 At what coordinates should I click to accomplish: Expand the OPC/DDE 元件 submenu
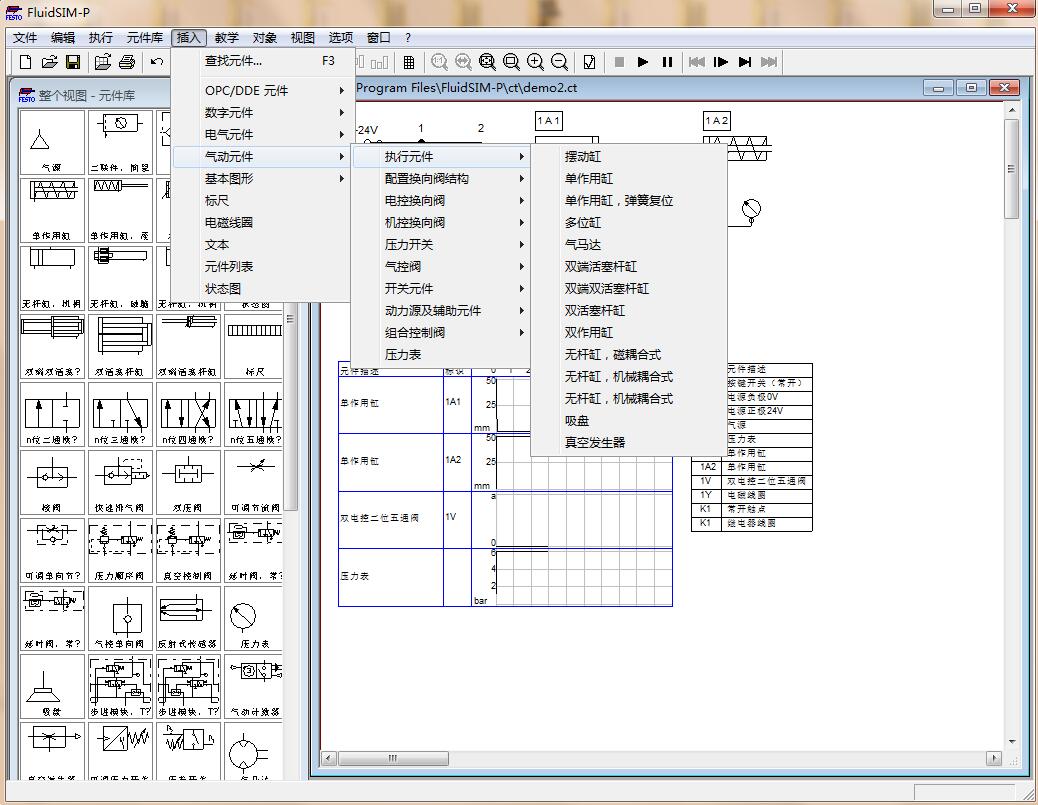pyautogui.click(x=261, y=91)
